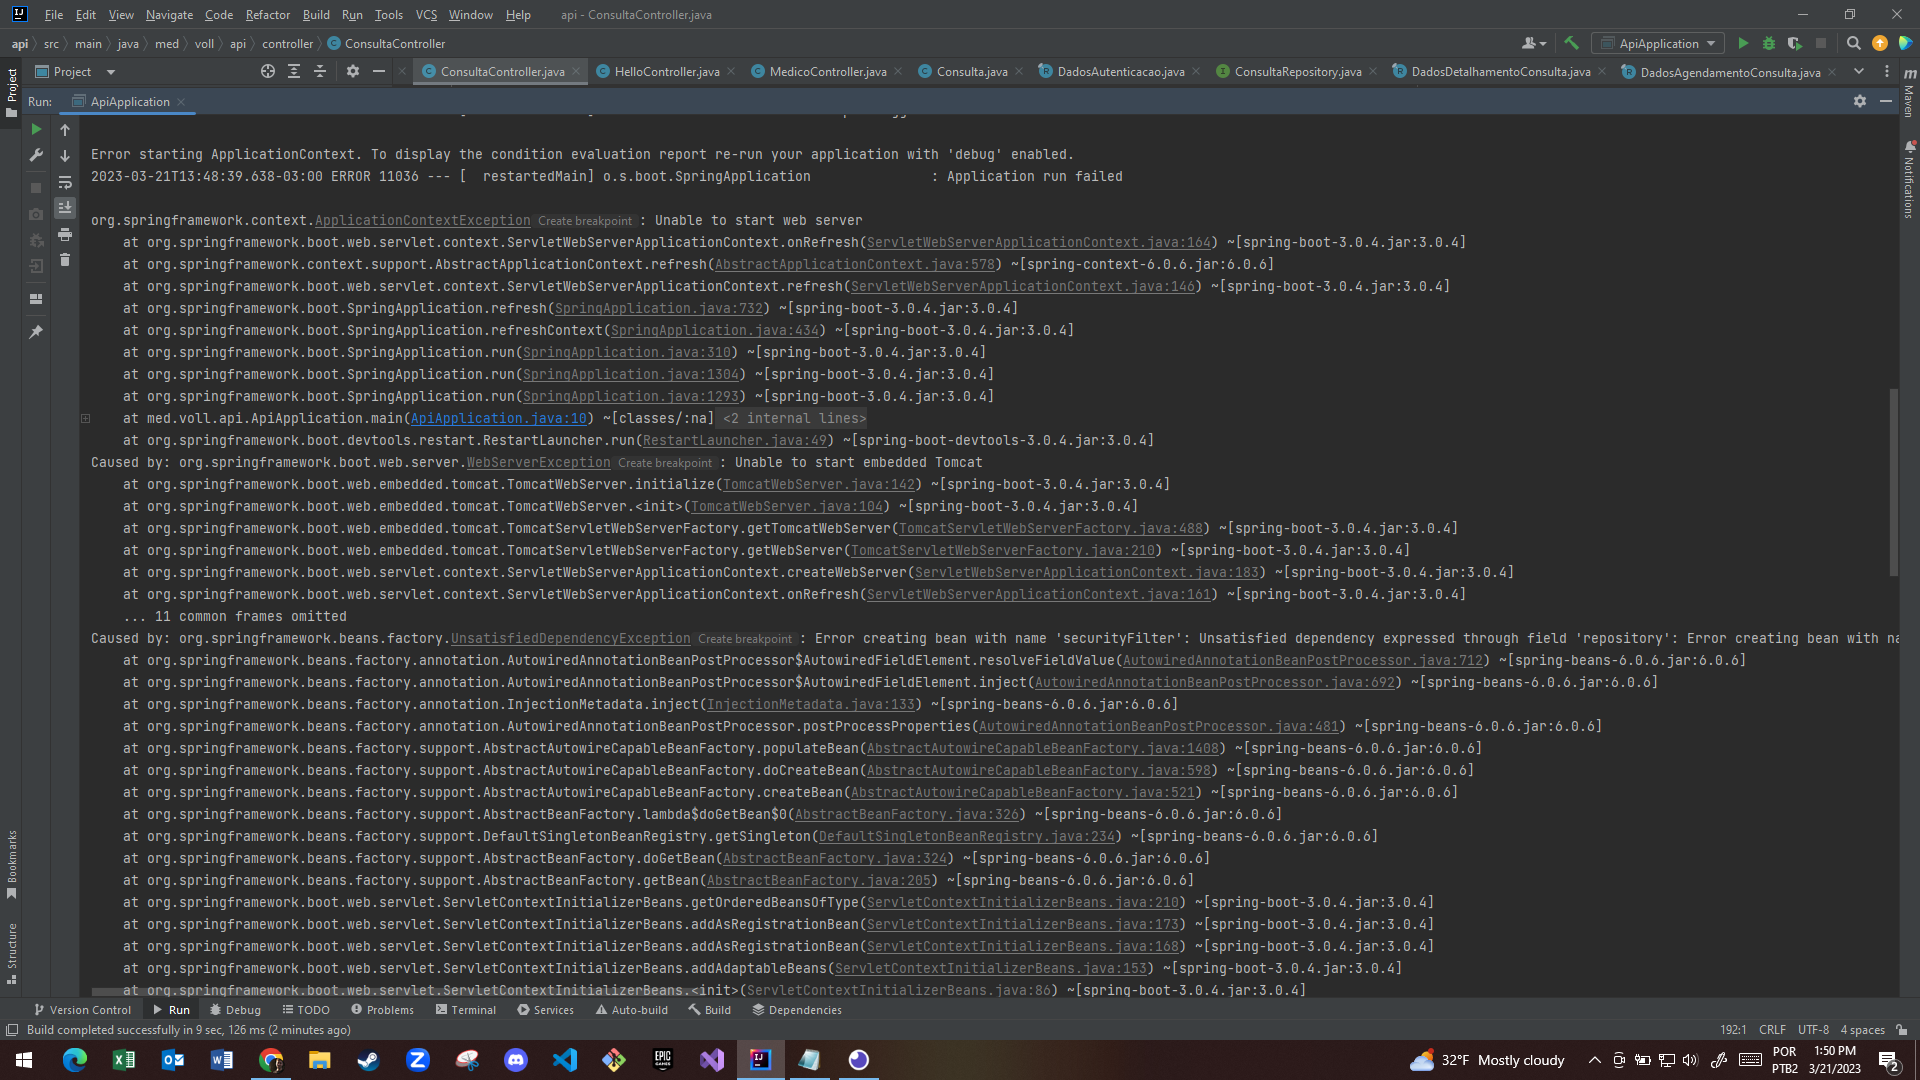Open Maven side panel

click(1909, 92)
